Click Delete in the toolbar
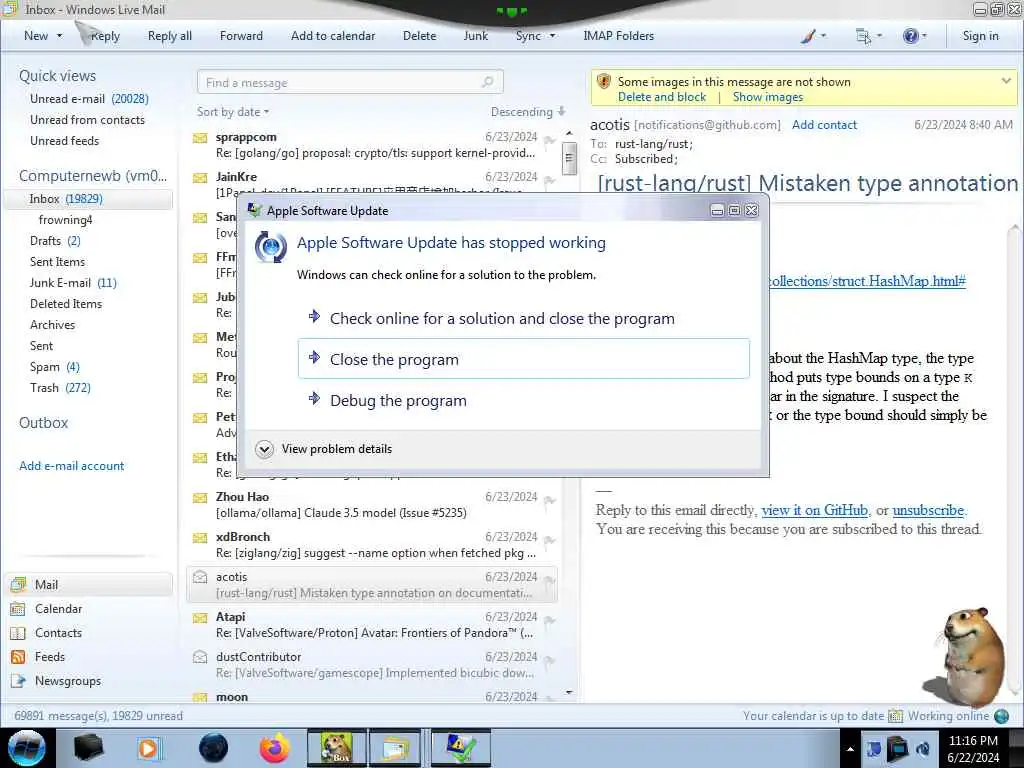The width and height of the screenshot is (1024, 768). pos(419,36)
